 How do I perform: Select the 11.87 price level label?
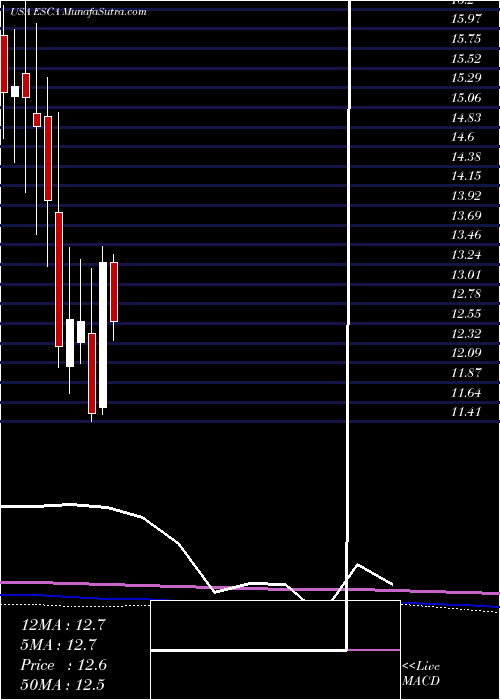coord(466,373)
